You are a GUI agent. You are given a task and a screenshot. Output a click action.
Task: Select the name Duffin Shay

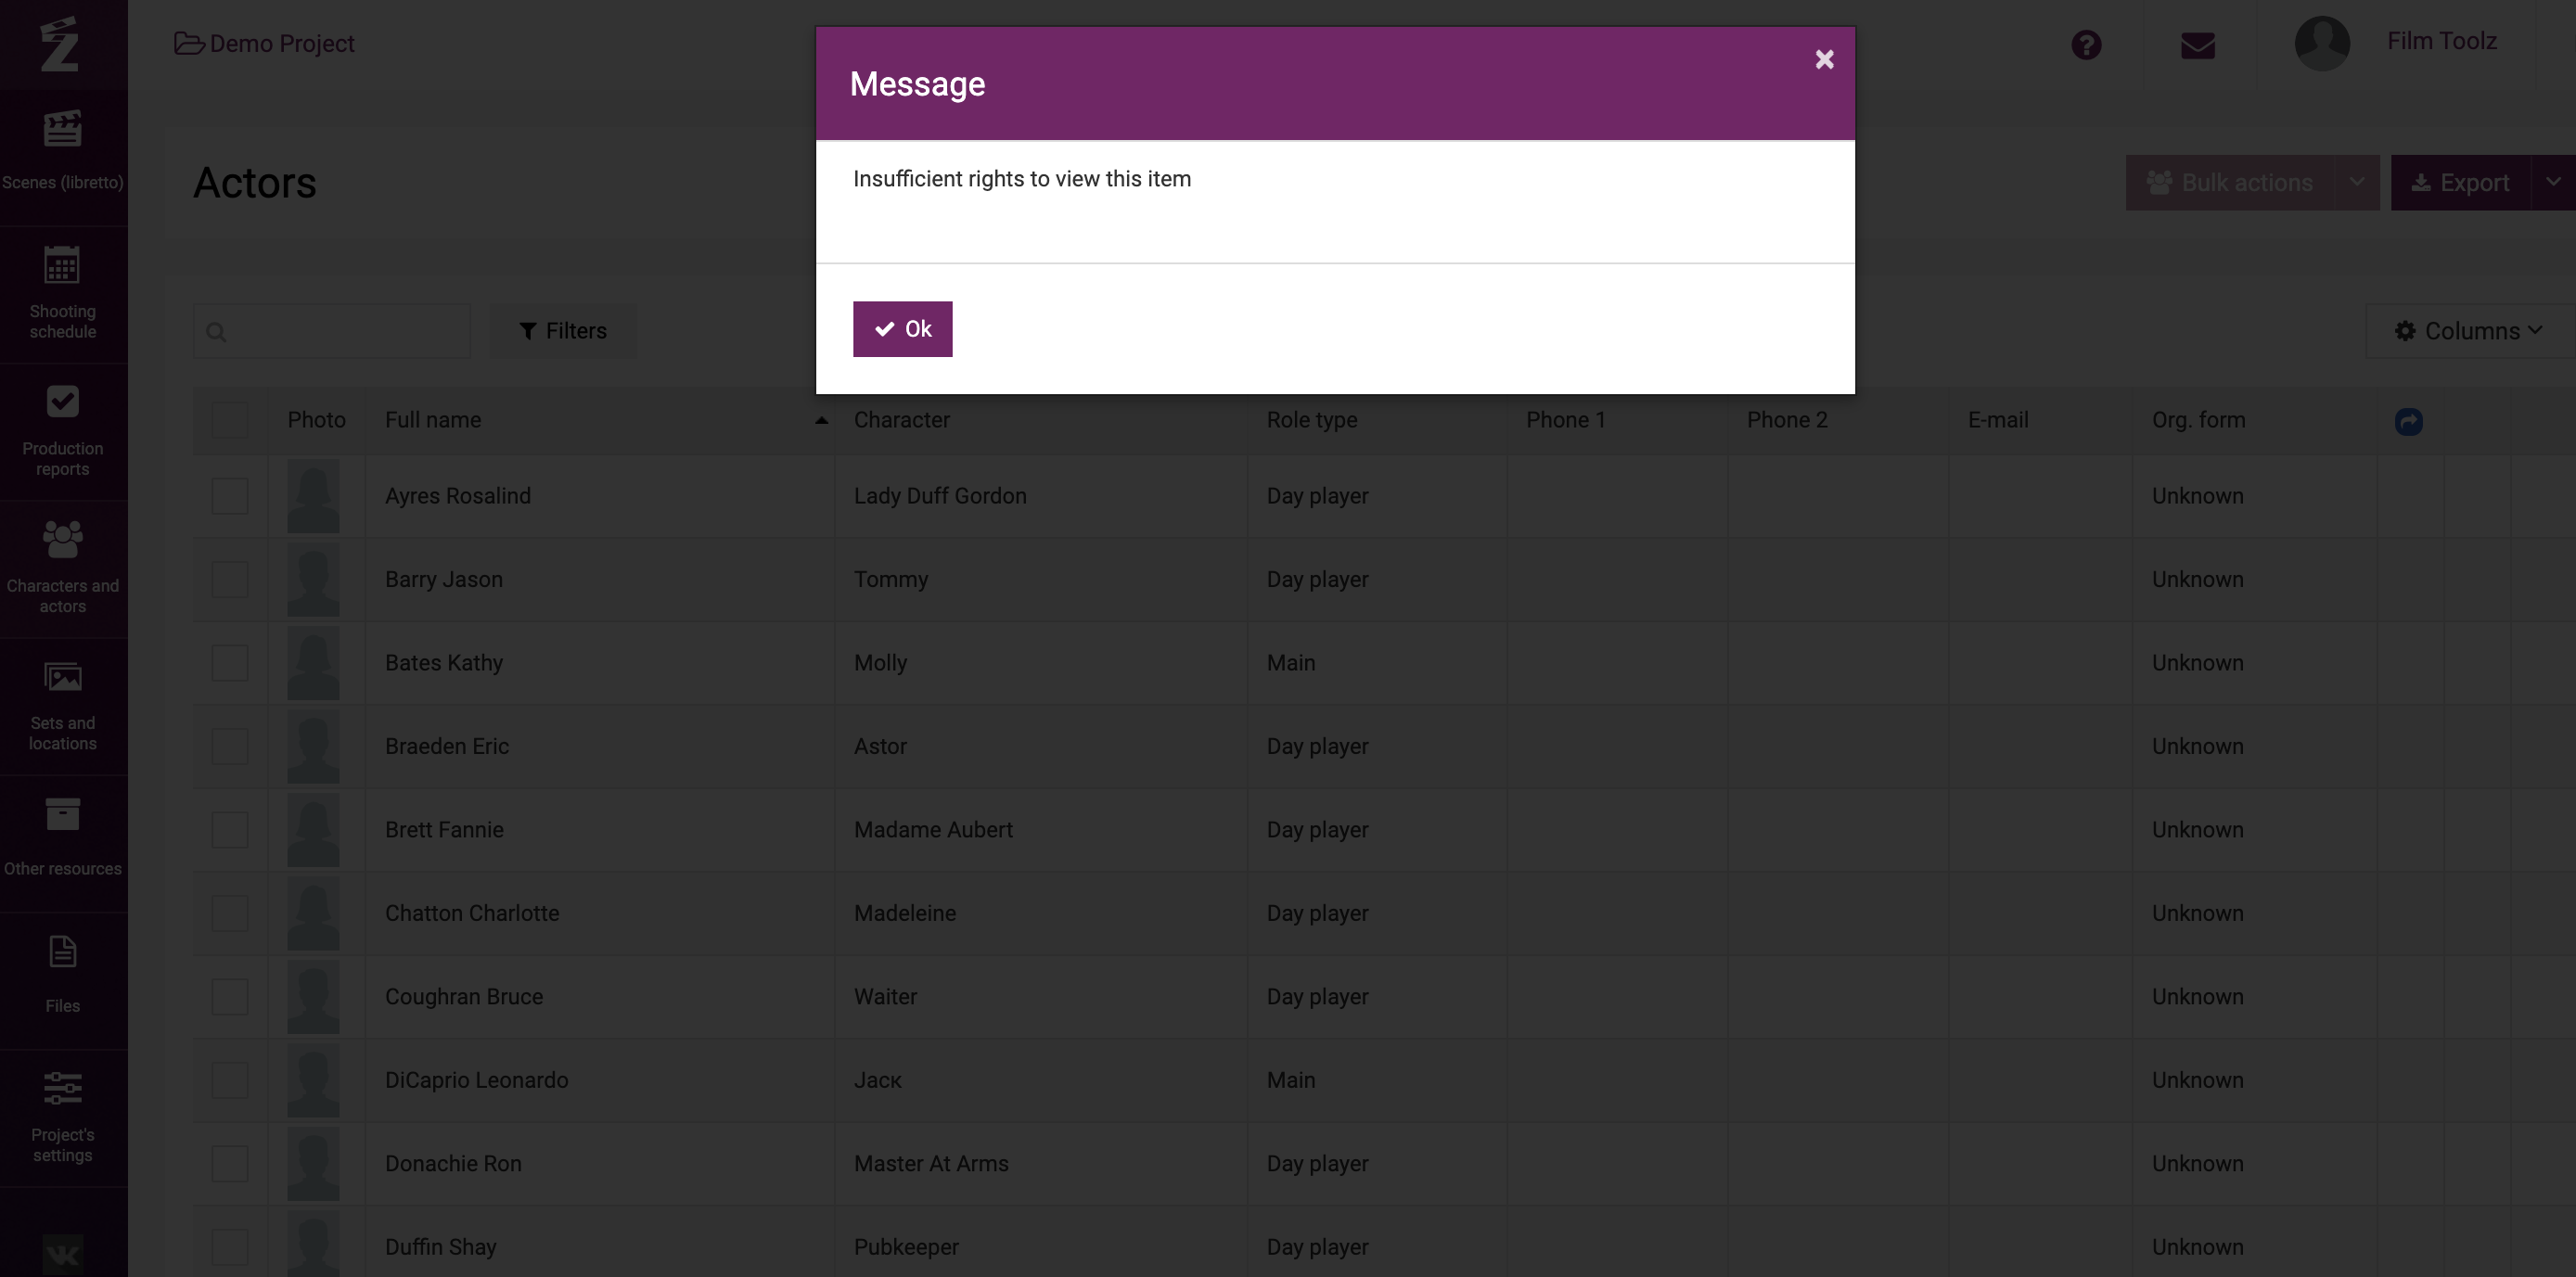pyautogui.click(x=440, y=1247)
